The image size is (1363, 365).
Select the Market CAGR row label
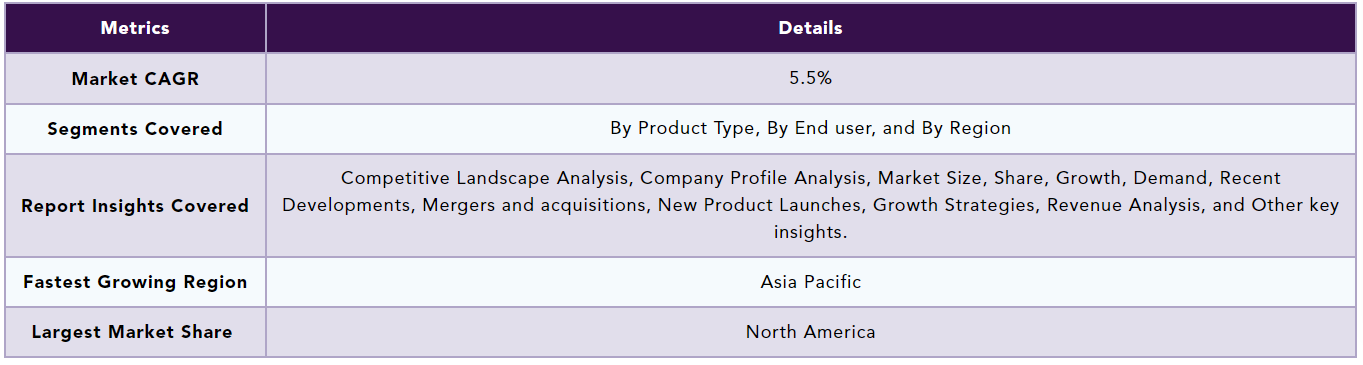click(x=135, y=79)
